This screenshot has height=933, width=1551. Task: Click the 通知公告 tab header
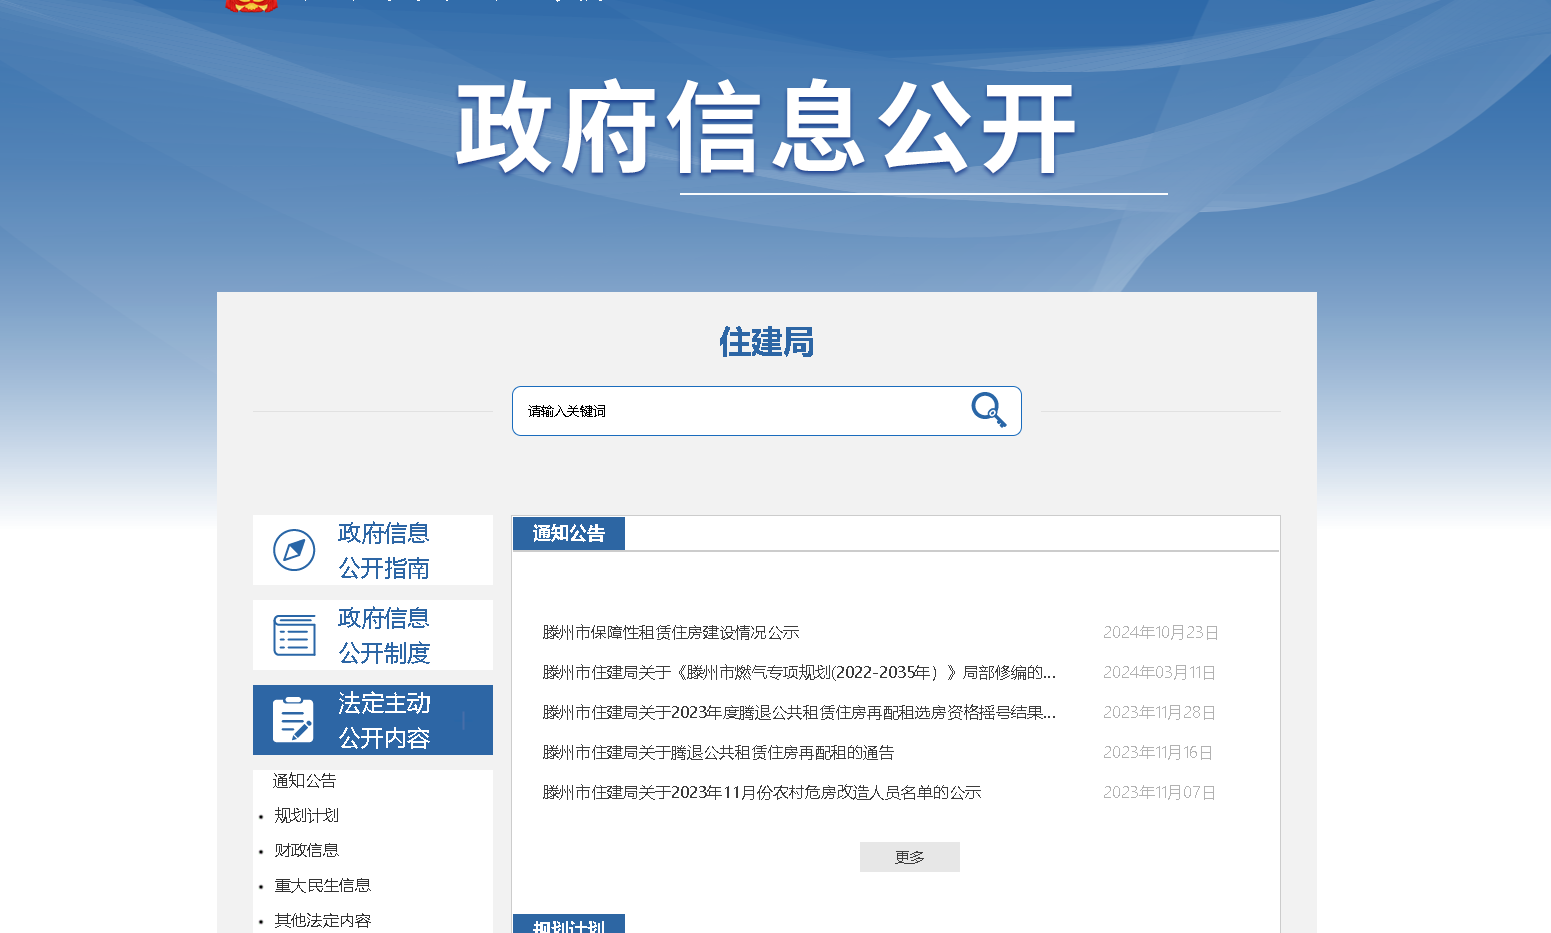(x=568, y=534)
